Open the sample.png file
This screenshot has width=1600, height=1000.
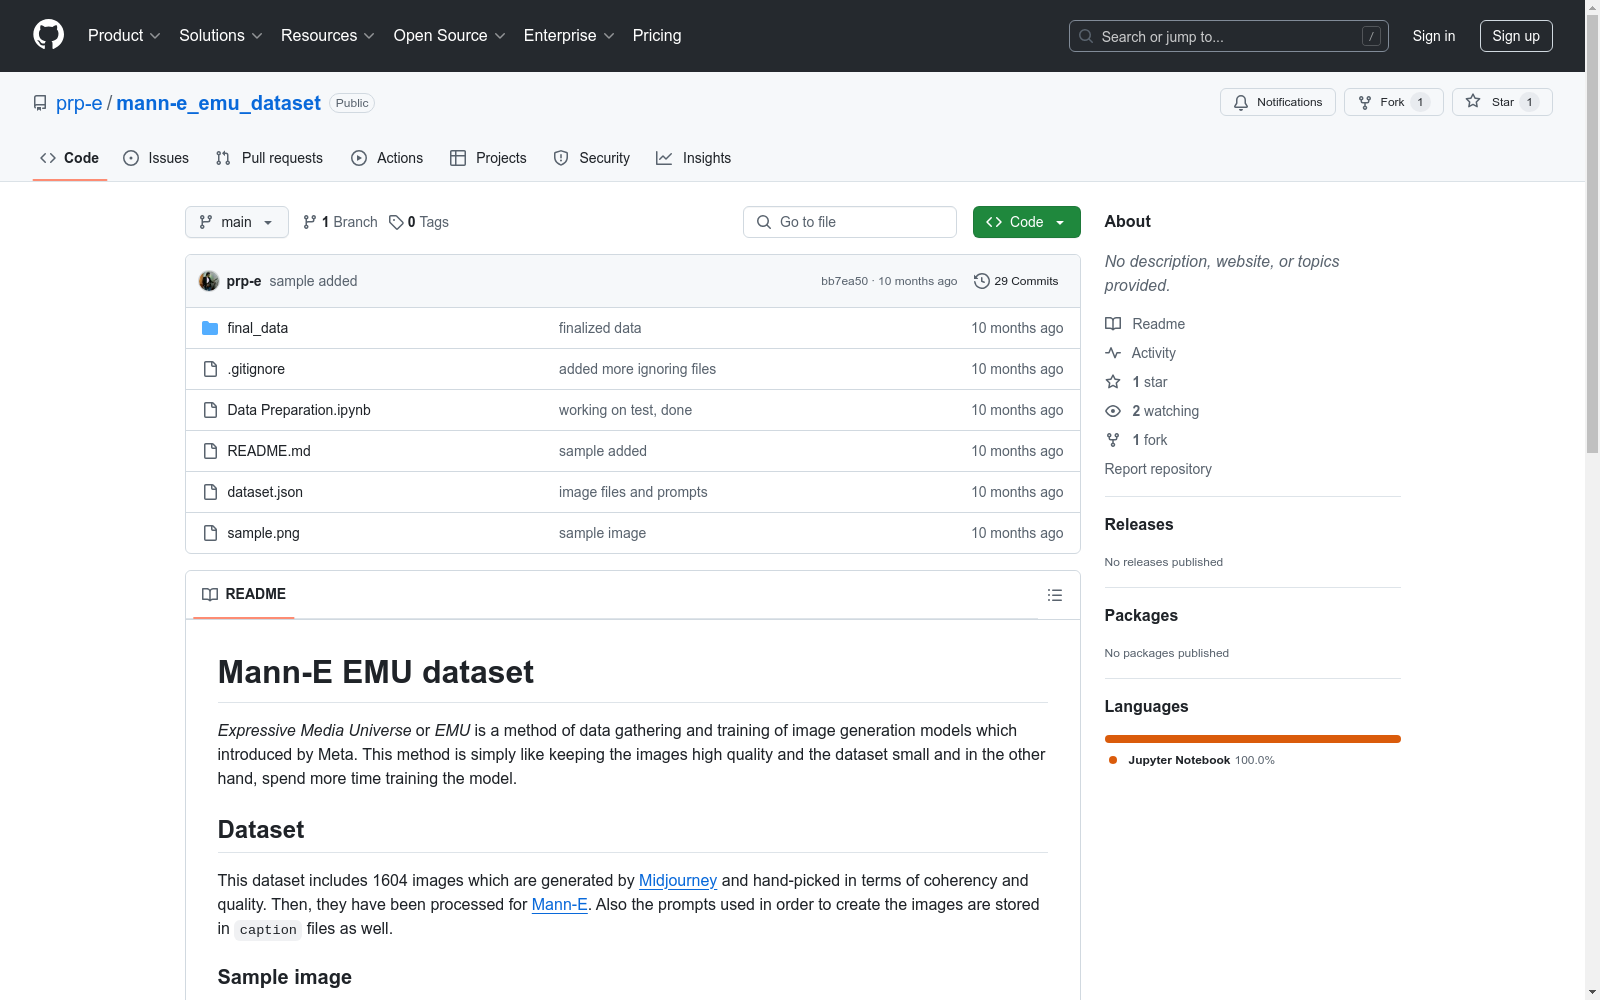(263, 533)
